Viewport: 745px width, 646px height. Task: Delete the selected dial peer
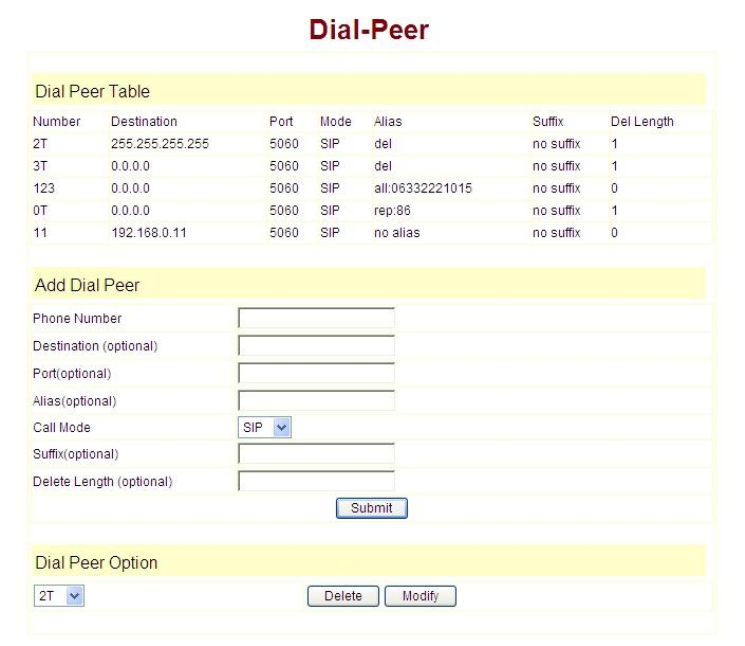pos(343,596)
